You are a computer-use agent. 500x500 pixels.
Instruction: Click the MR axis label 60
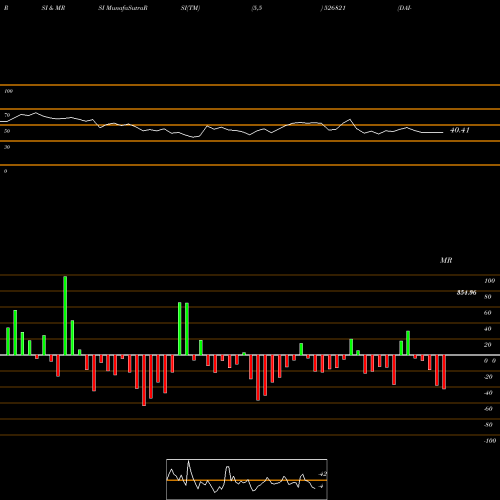pos(488,313)
